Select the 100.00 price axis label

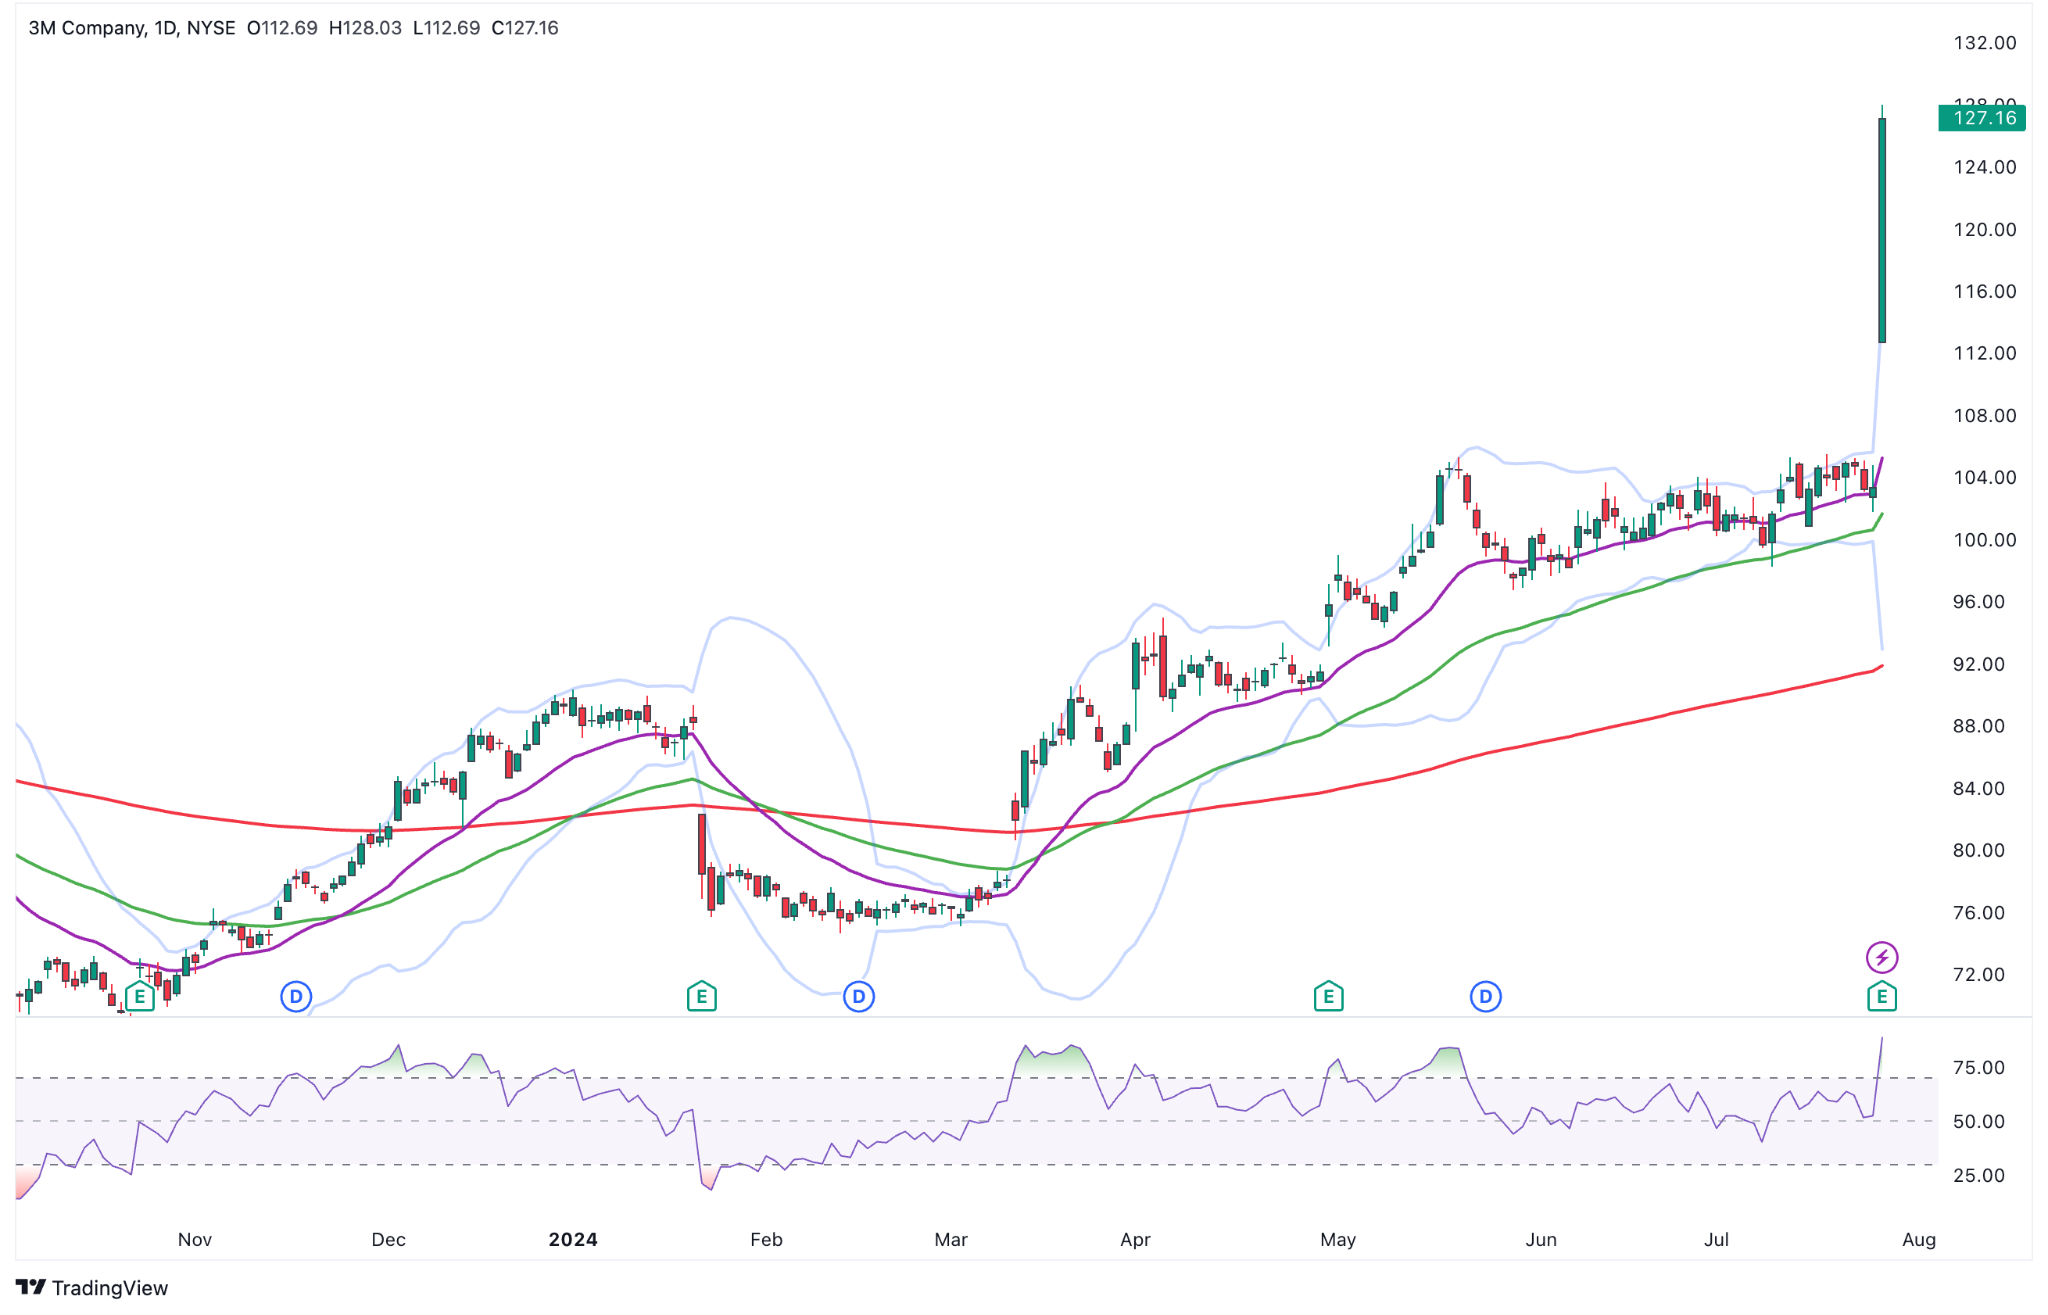click(1985, 540)
